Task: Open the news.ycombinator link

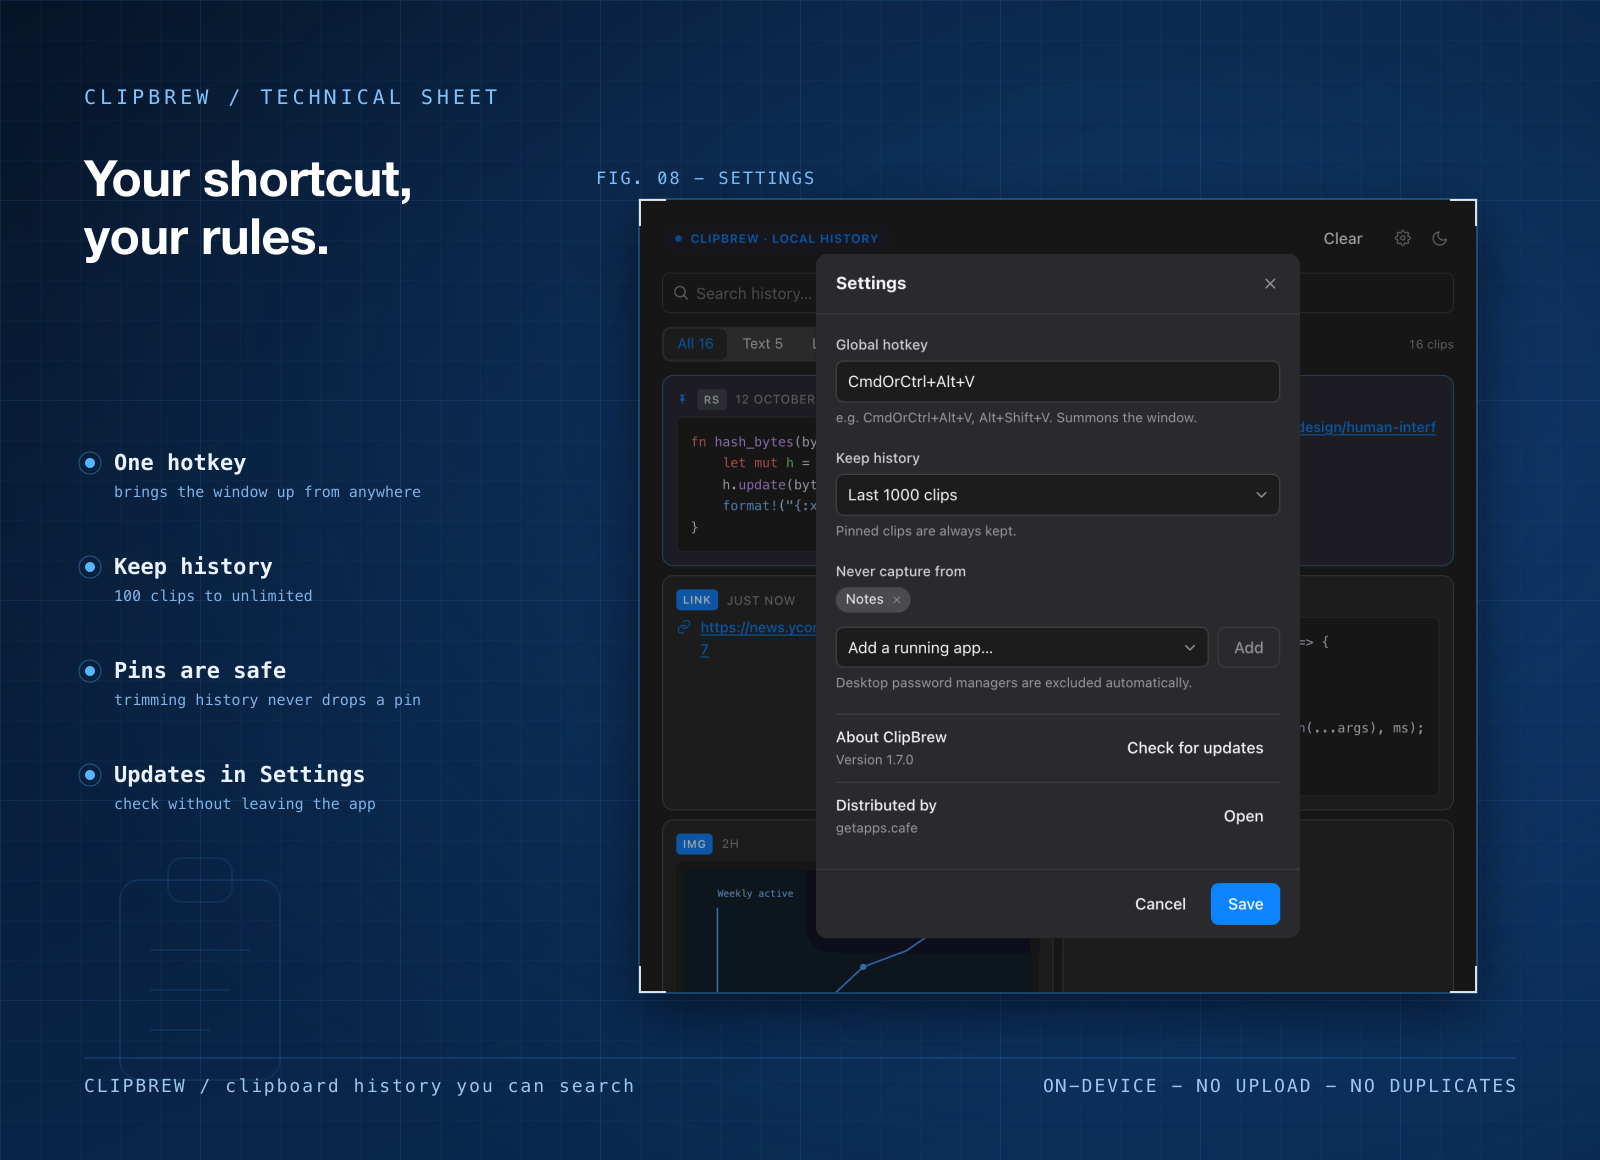Action: click(x=758, y=628)
